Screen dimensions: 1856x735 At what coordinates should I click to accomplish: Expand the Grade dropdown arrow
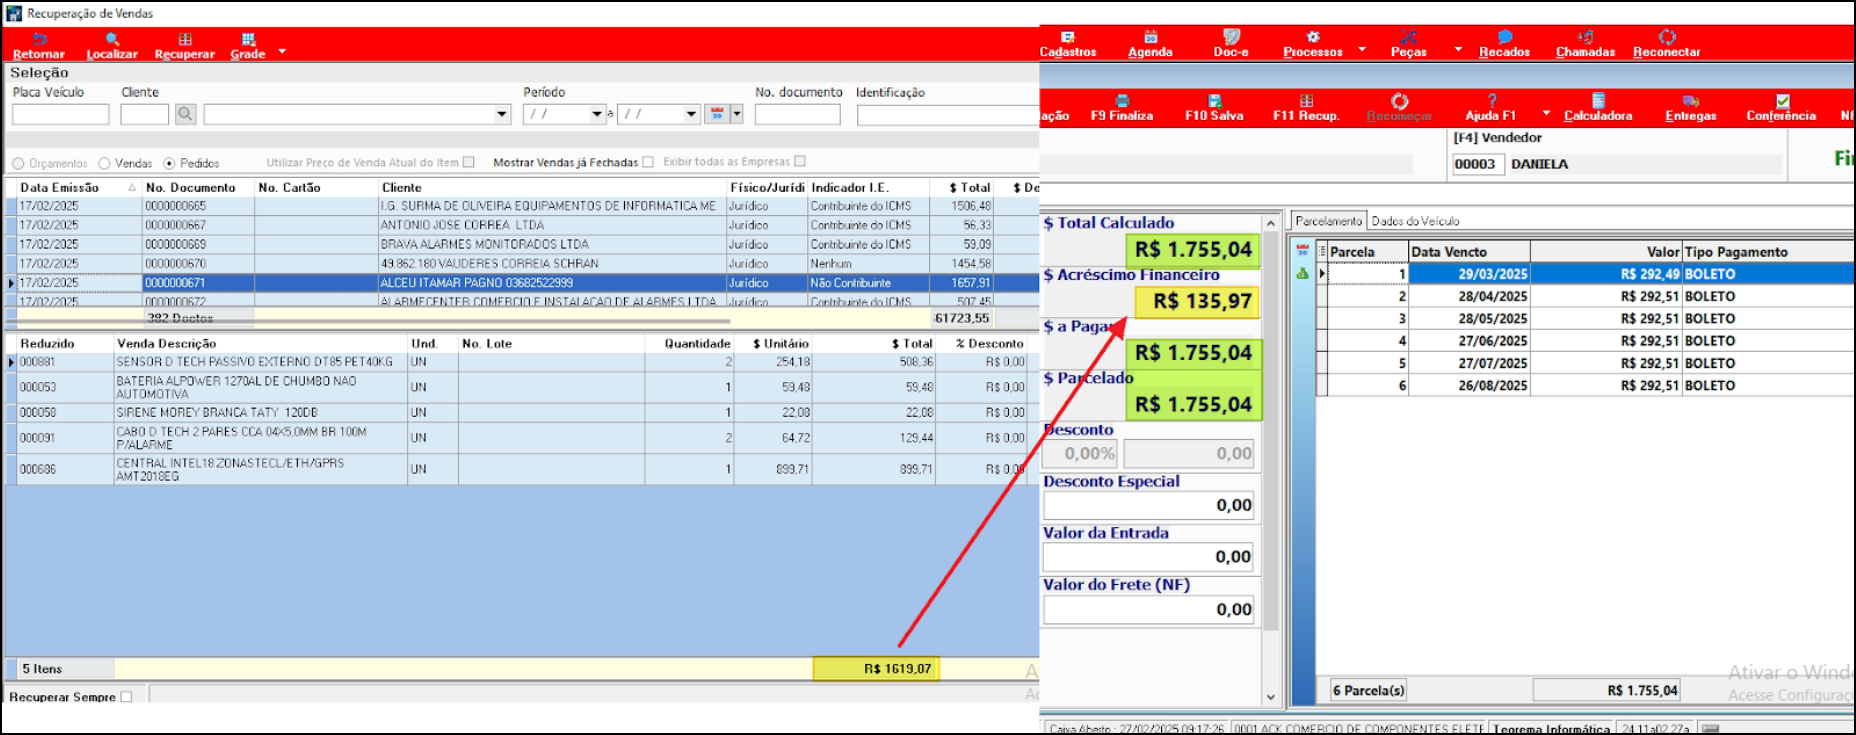pyautogui.click(x=282, y=50)
